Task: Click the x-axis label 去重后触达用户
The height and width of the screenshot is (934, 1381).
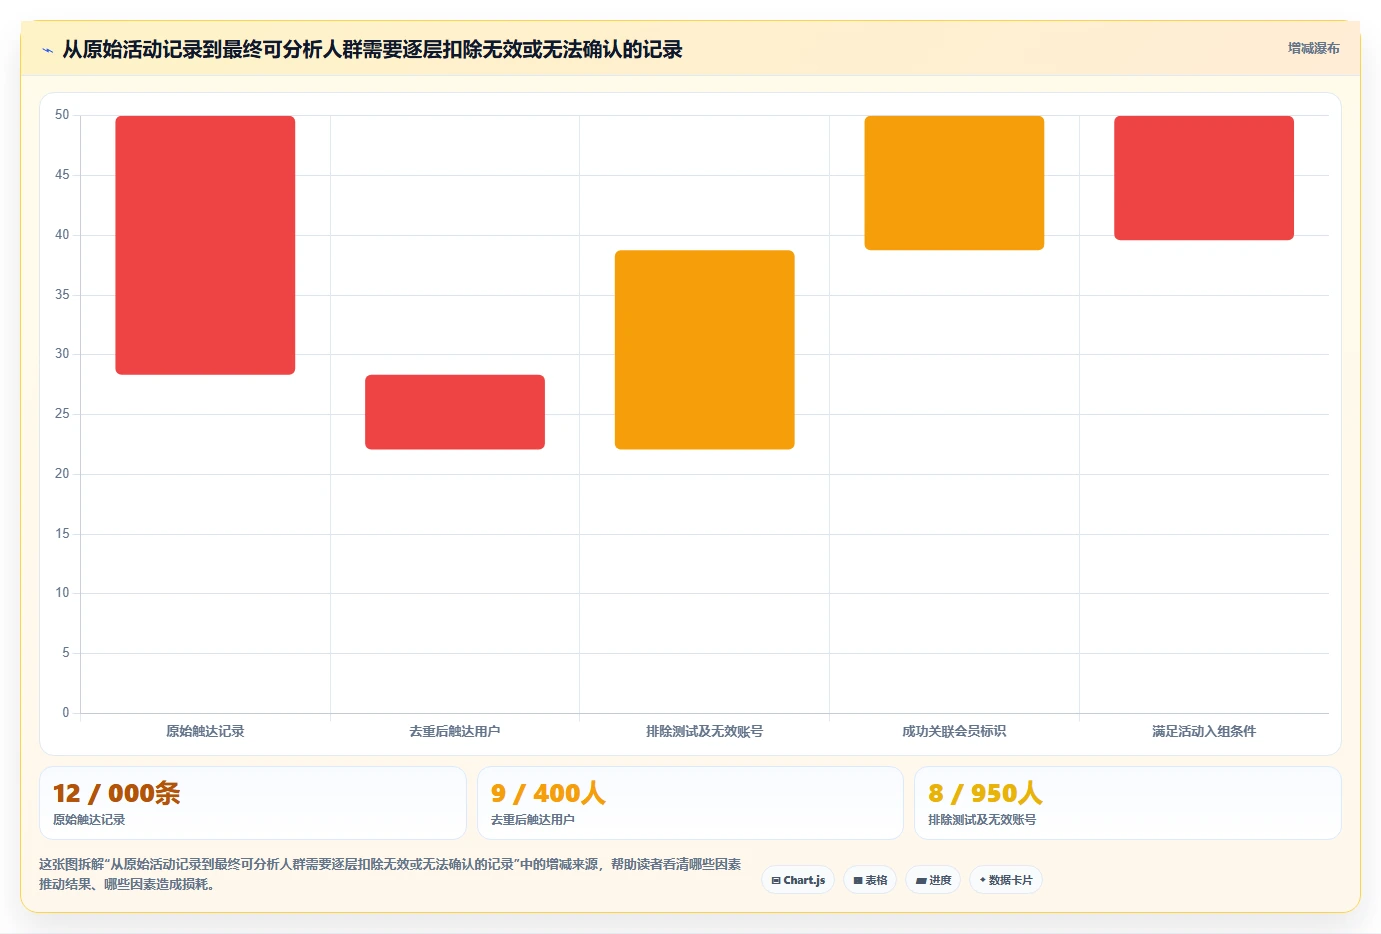Action: point(455,731)
